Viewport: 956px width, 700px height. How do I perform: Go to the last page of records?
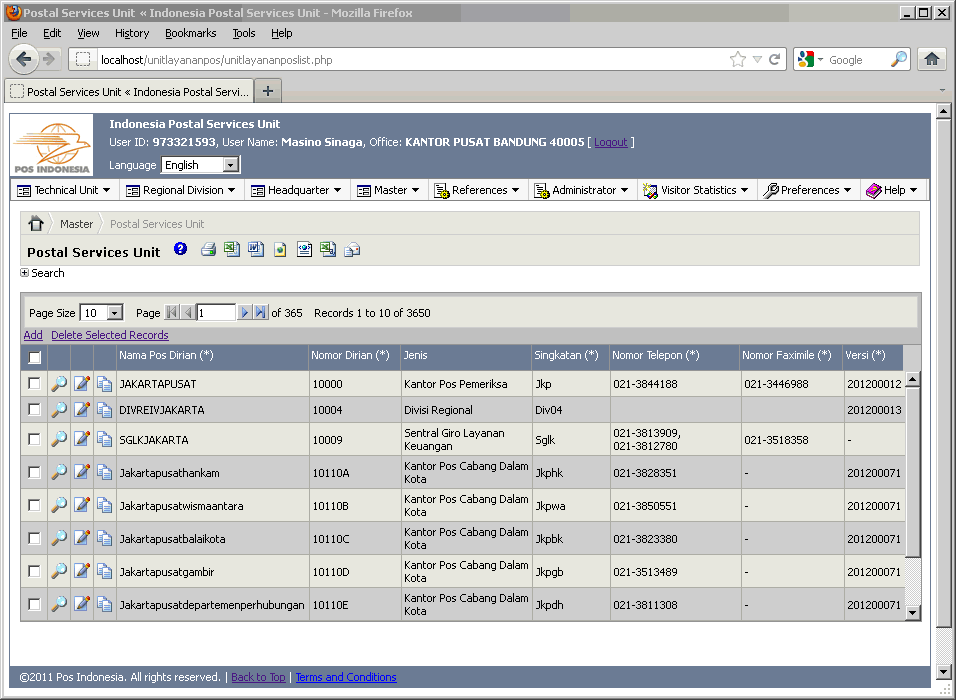[x=261, y=313]
